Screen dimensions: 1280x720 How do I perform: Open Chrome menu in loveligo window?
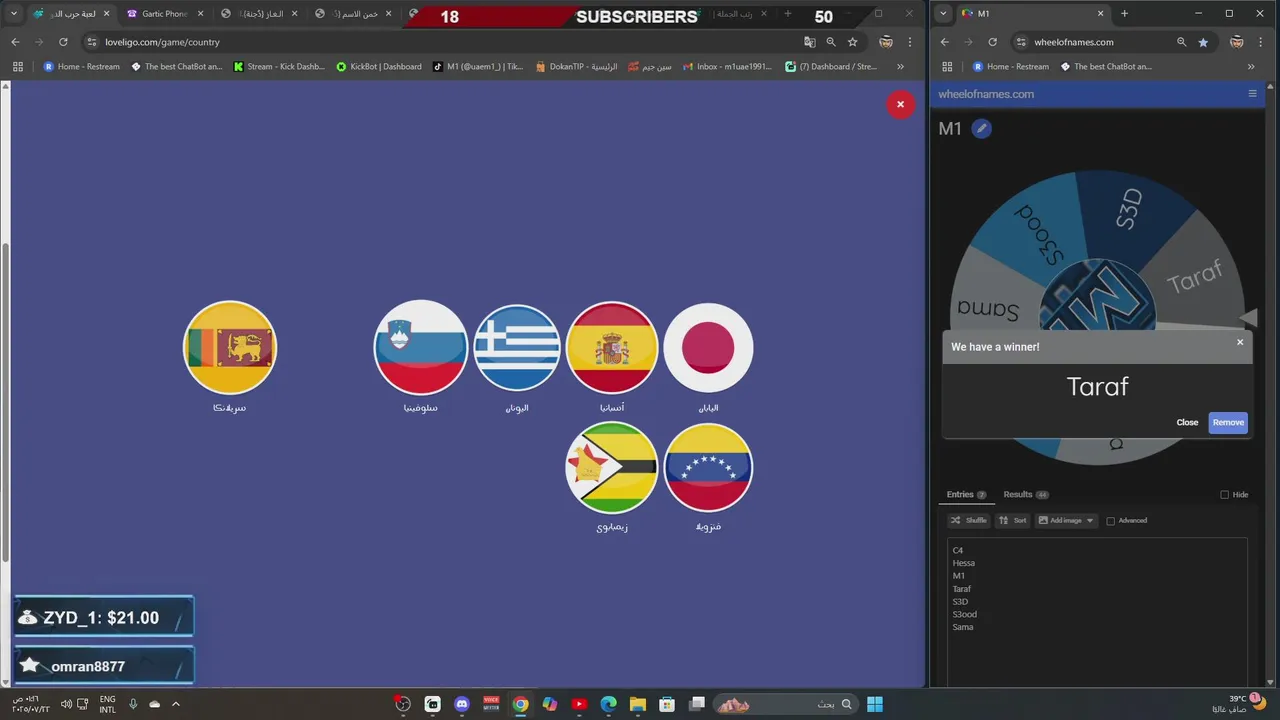910,42
